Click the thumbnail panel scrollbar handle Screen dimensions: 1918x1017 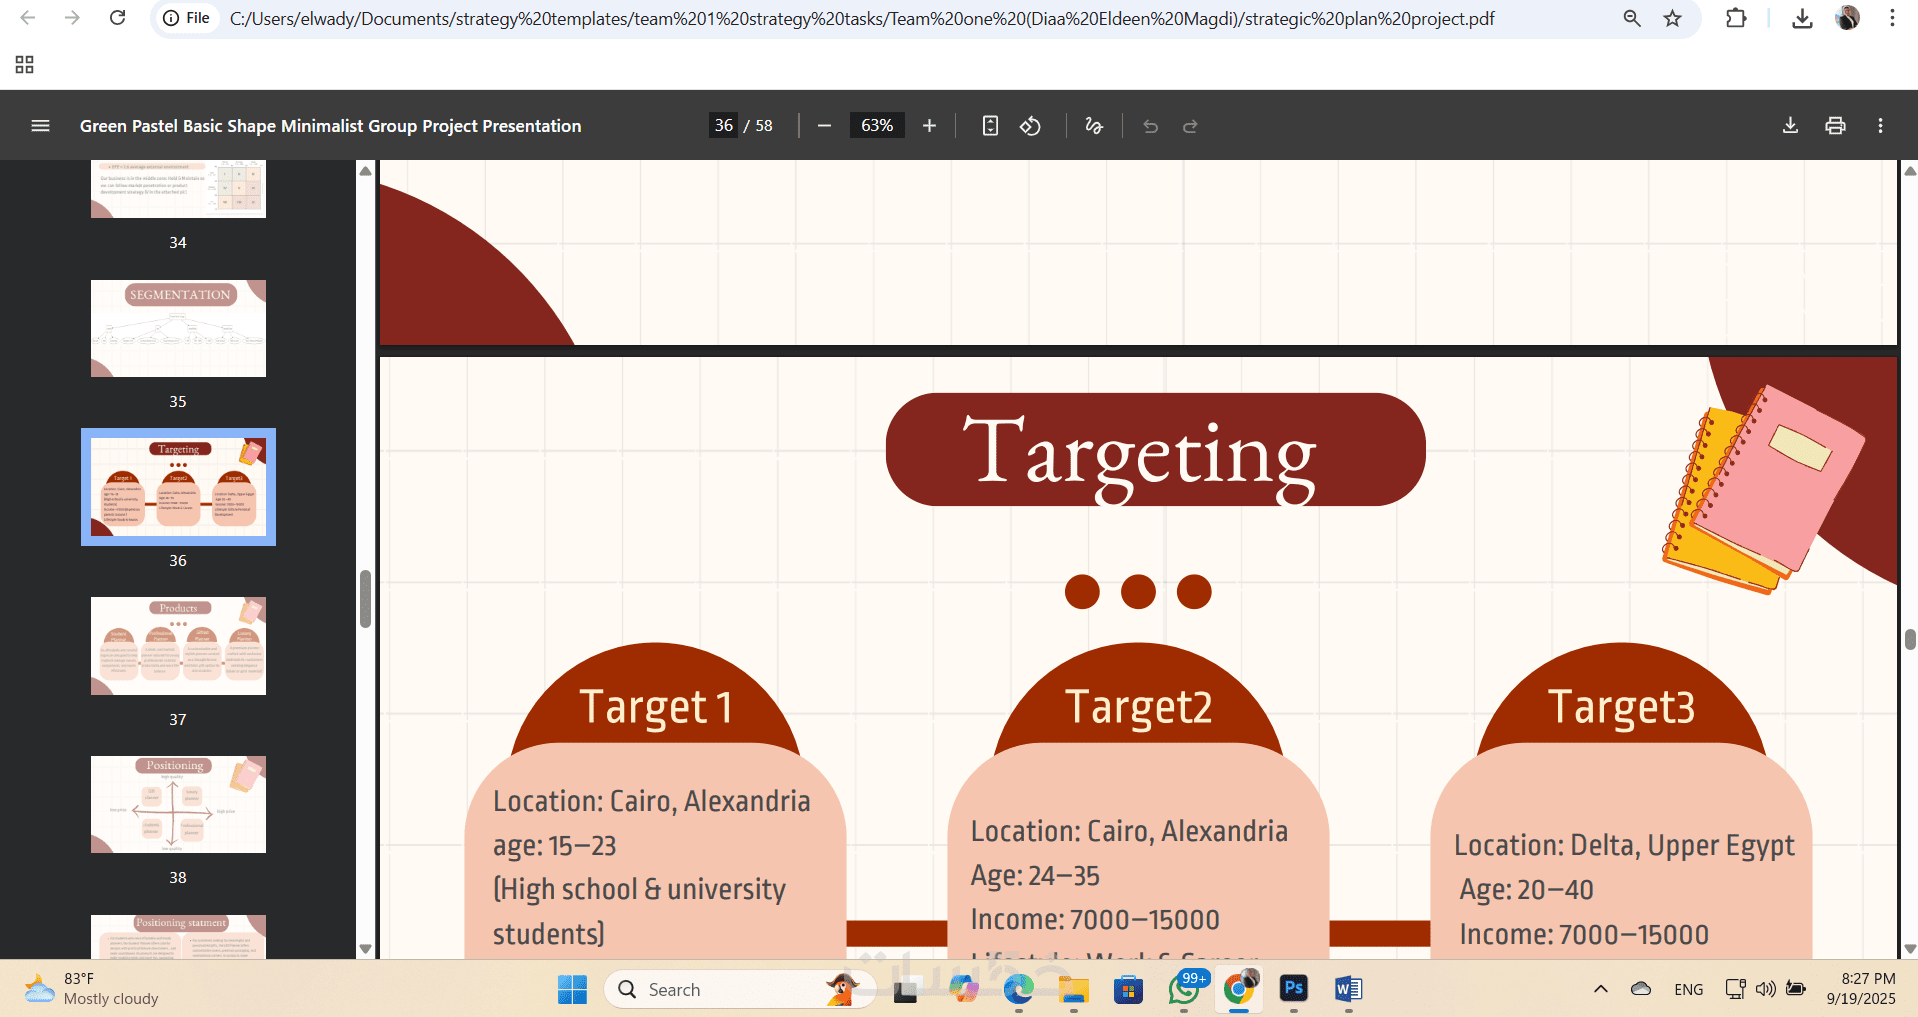point(365,599)
